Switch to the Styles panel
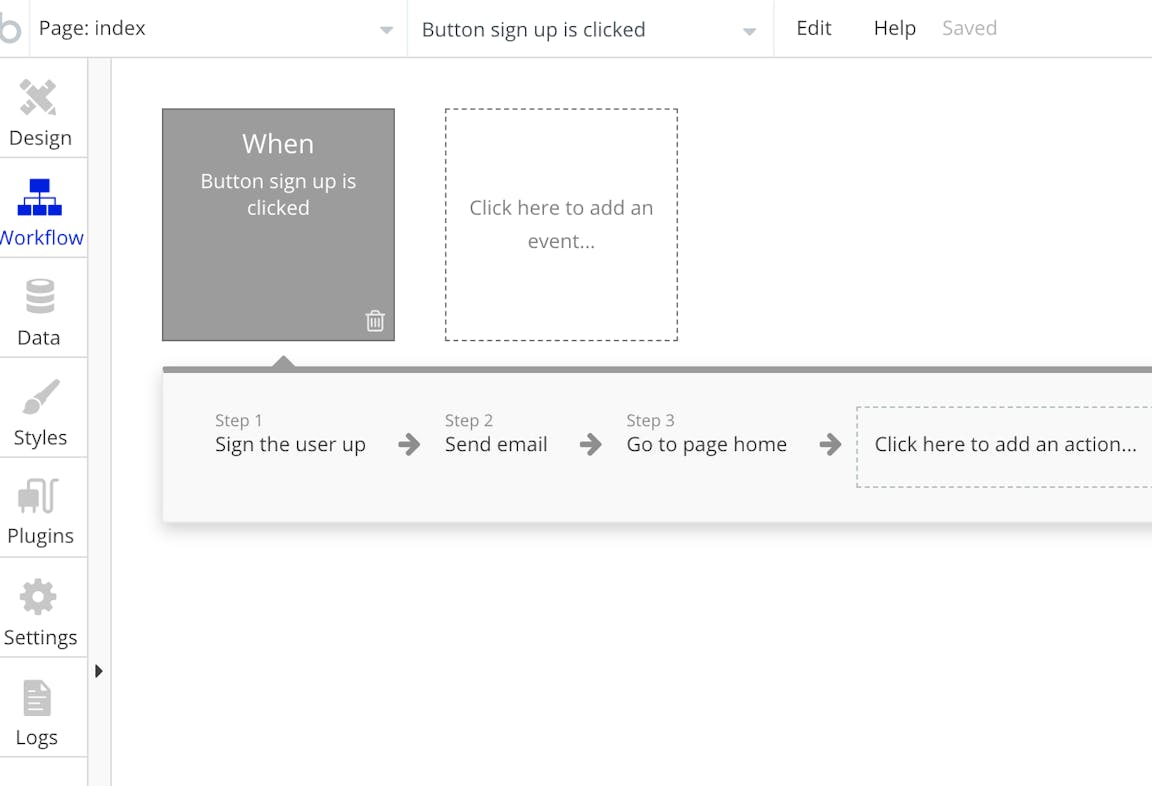This screenshot has width=1152, height=786. [40, 408]
